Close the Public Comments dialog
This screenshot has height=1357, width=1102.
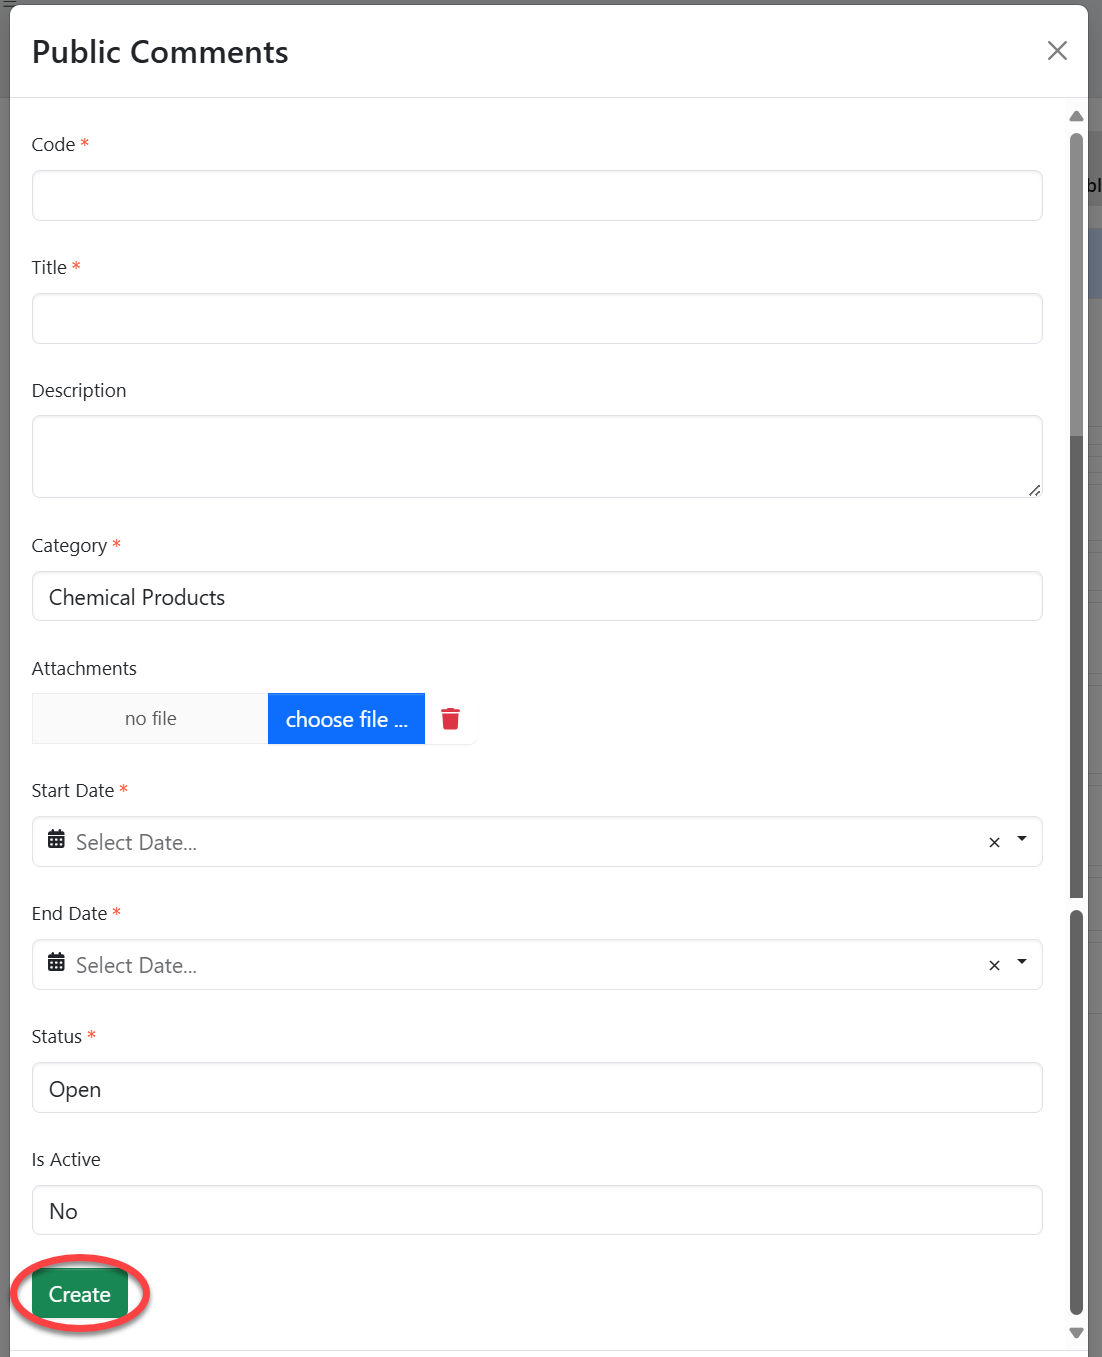pos(1057,51)
